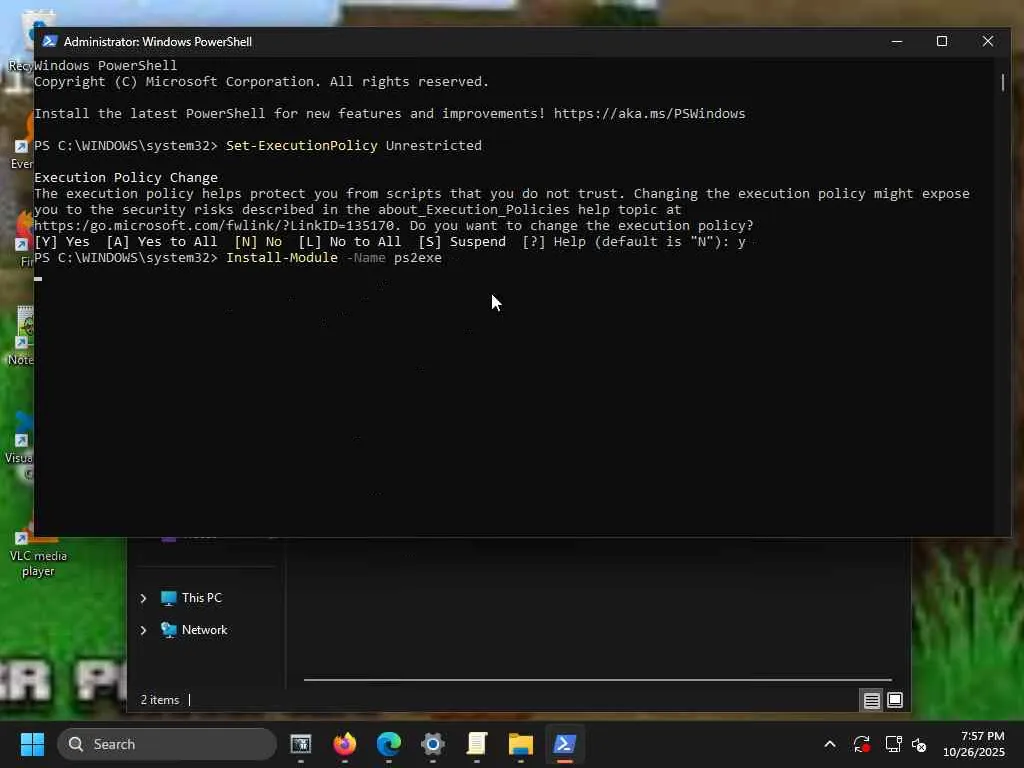Maximize the PowerShell window
The width and height of the screenshot is (1024, 768).
[x=942, y=41]
